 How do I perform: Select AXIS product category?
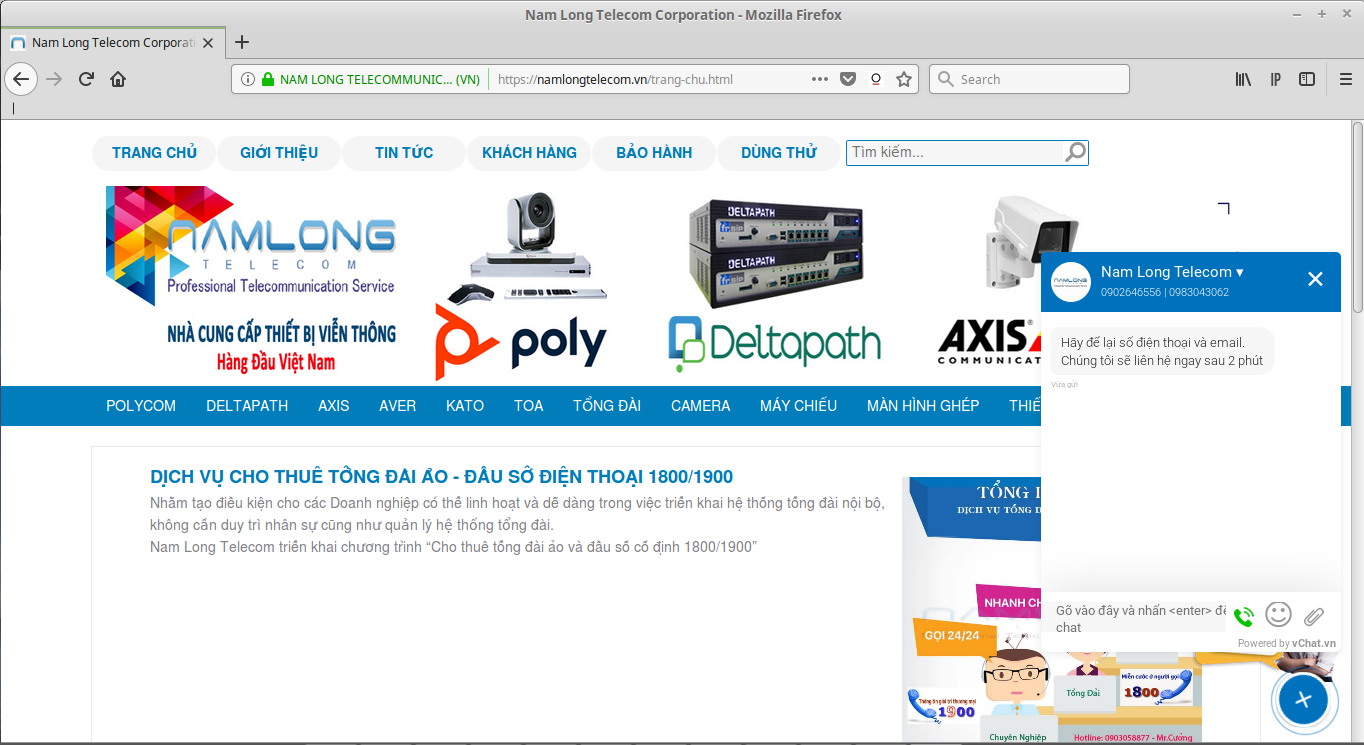coord(334,406)
